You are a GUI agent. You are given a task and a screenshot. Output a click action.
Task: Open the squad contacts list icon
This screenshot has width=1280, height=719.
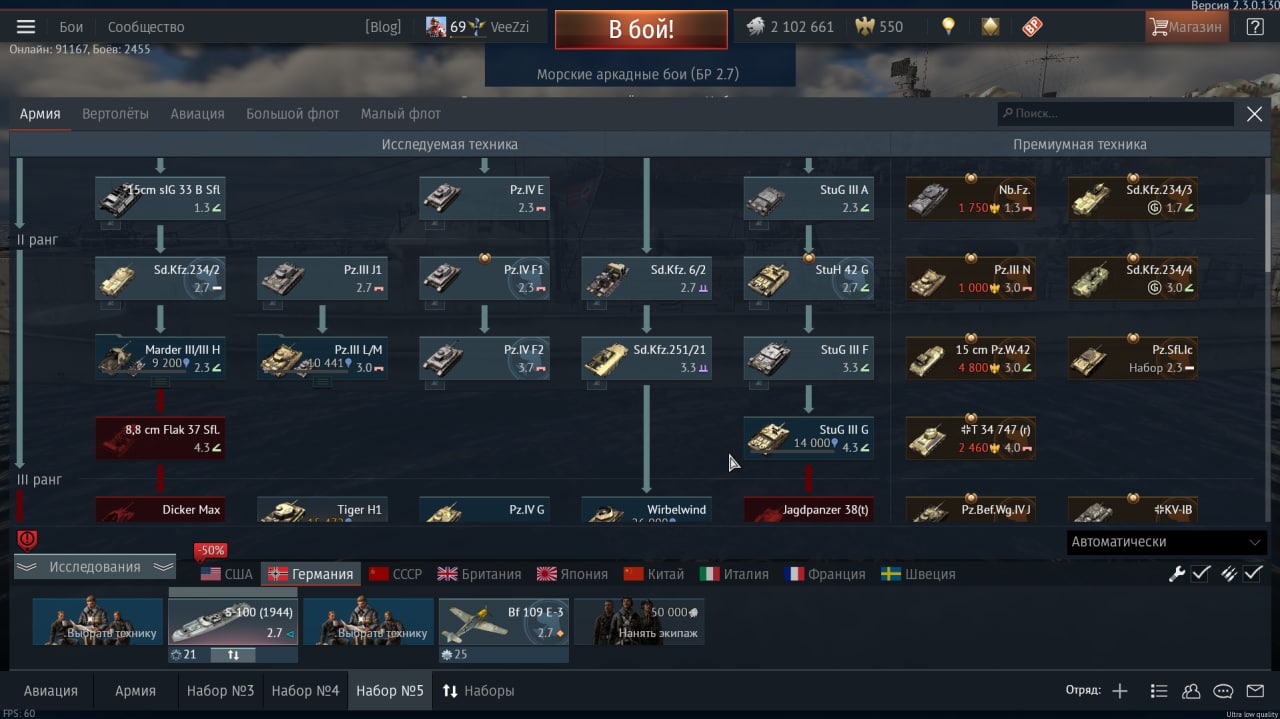click(1191, 691)
